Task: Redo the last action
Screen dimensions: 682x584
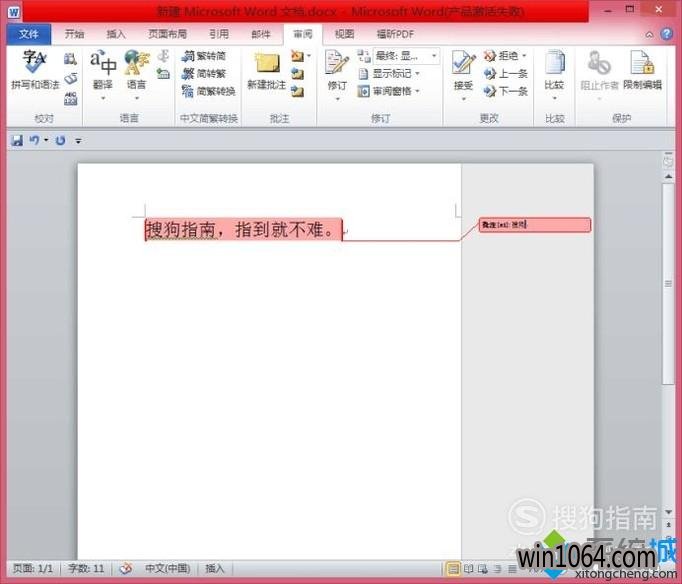Action: coord(60,140)
